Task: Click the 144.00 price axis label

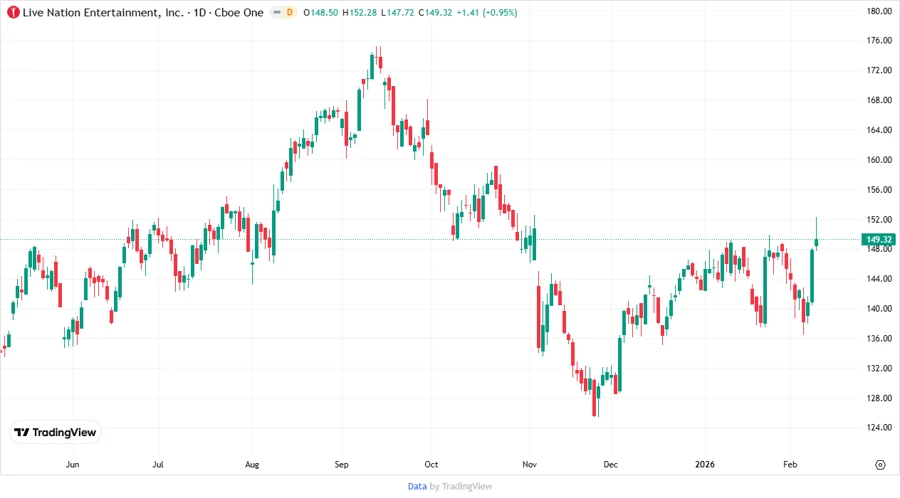Action: click(879, 279)
